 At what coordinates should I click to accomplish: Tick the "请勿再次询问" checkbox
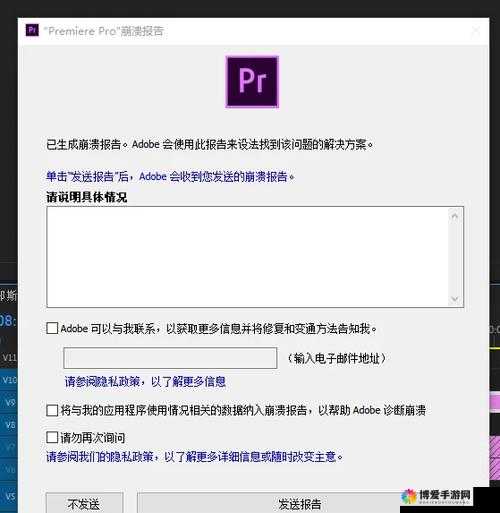point(52,437)
